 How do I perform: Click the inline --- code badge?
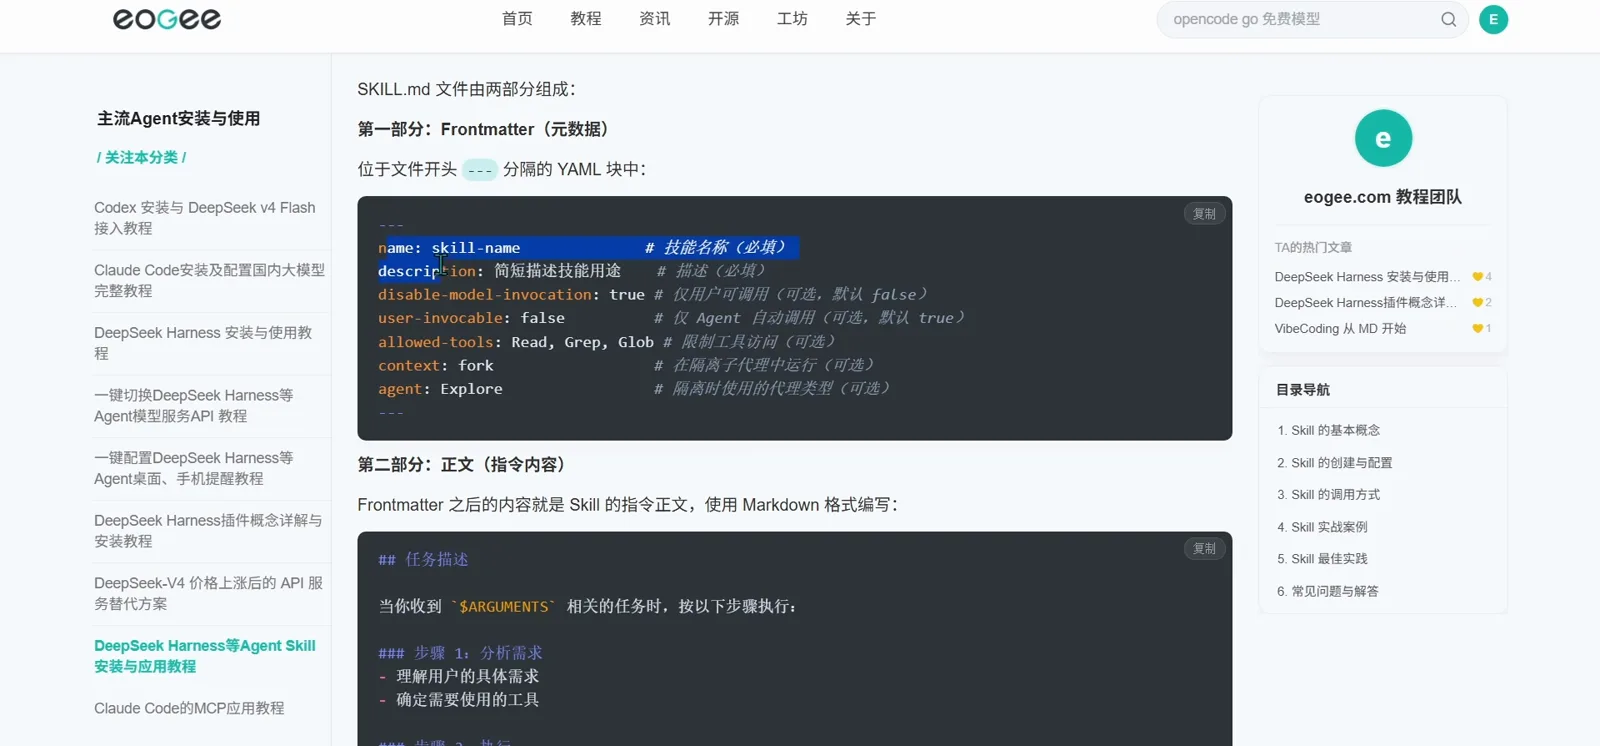[x=480, y=170]
